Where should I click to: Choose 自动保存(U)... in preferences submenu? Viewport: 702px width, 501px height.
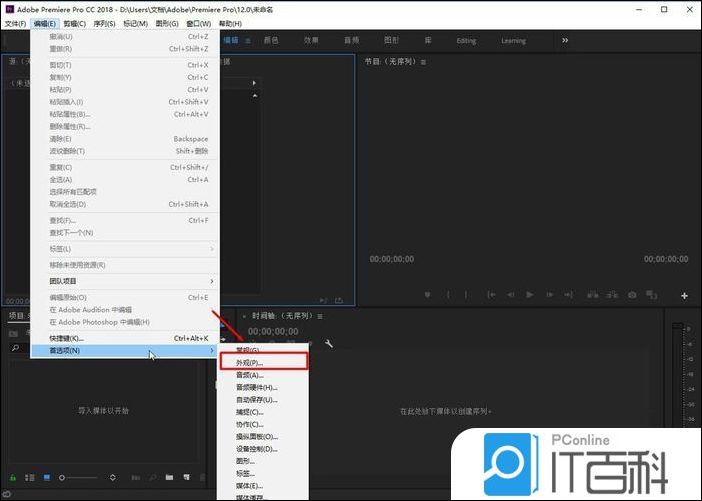pyautogui.click(x=248, y=399)
